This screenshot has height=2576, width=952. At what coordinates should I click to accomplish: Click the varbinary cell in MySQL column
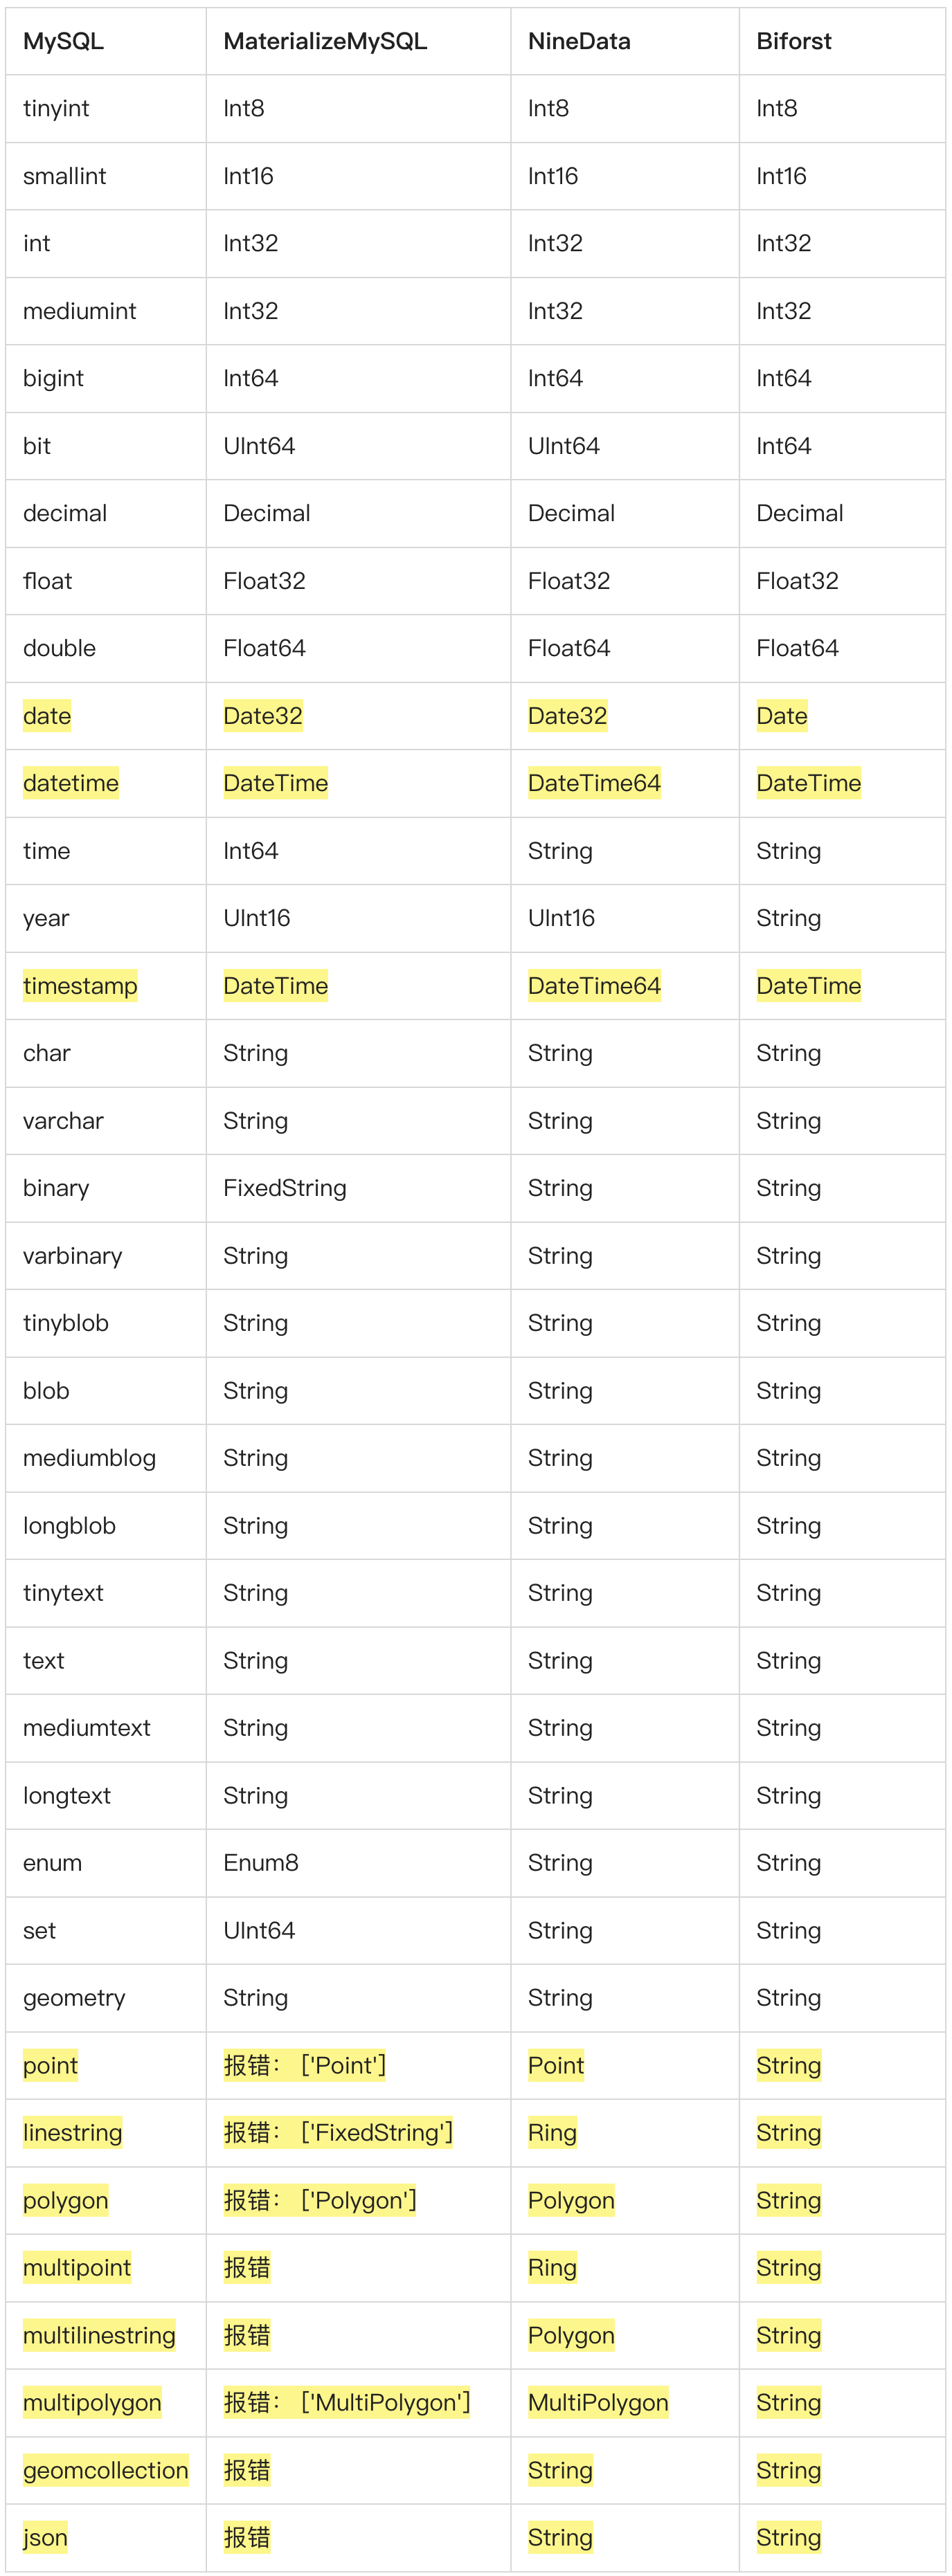point(72,1256)
